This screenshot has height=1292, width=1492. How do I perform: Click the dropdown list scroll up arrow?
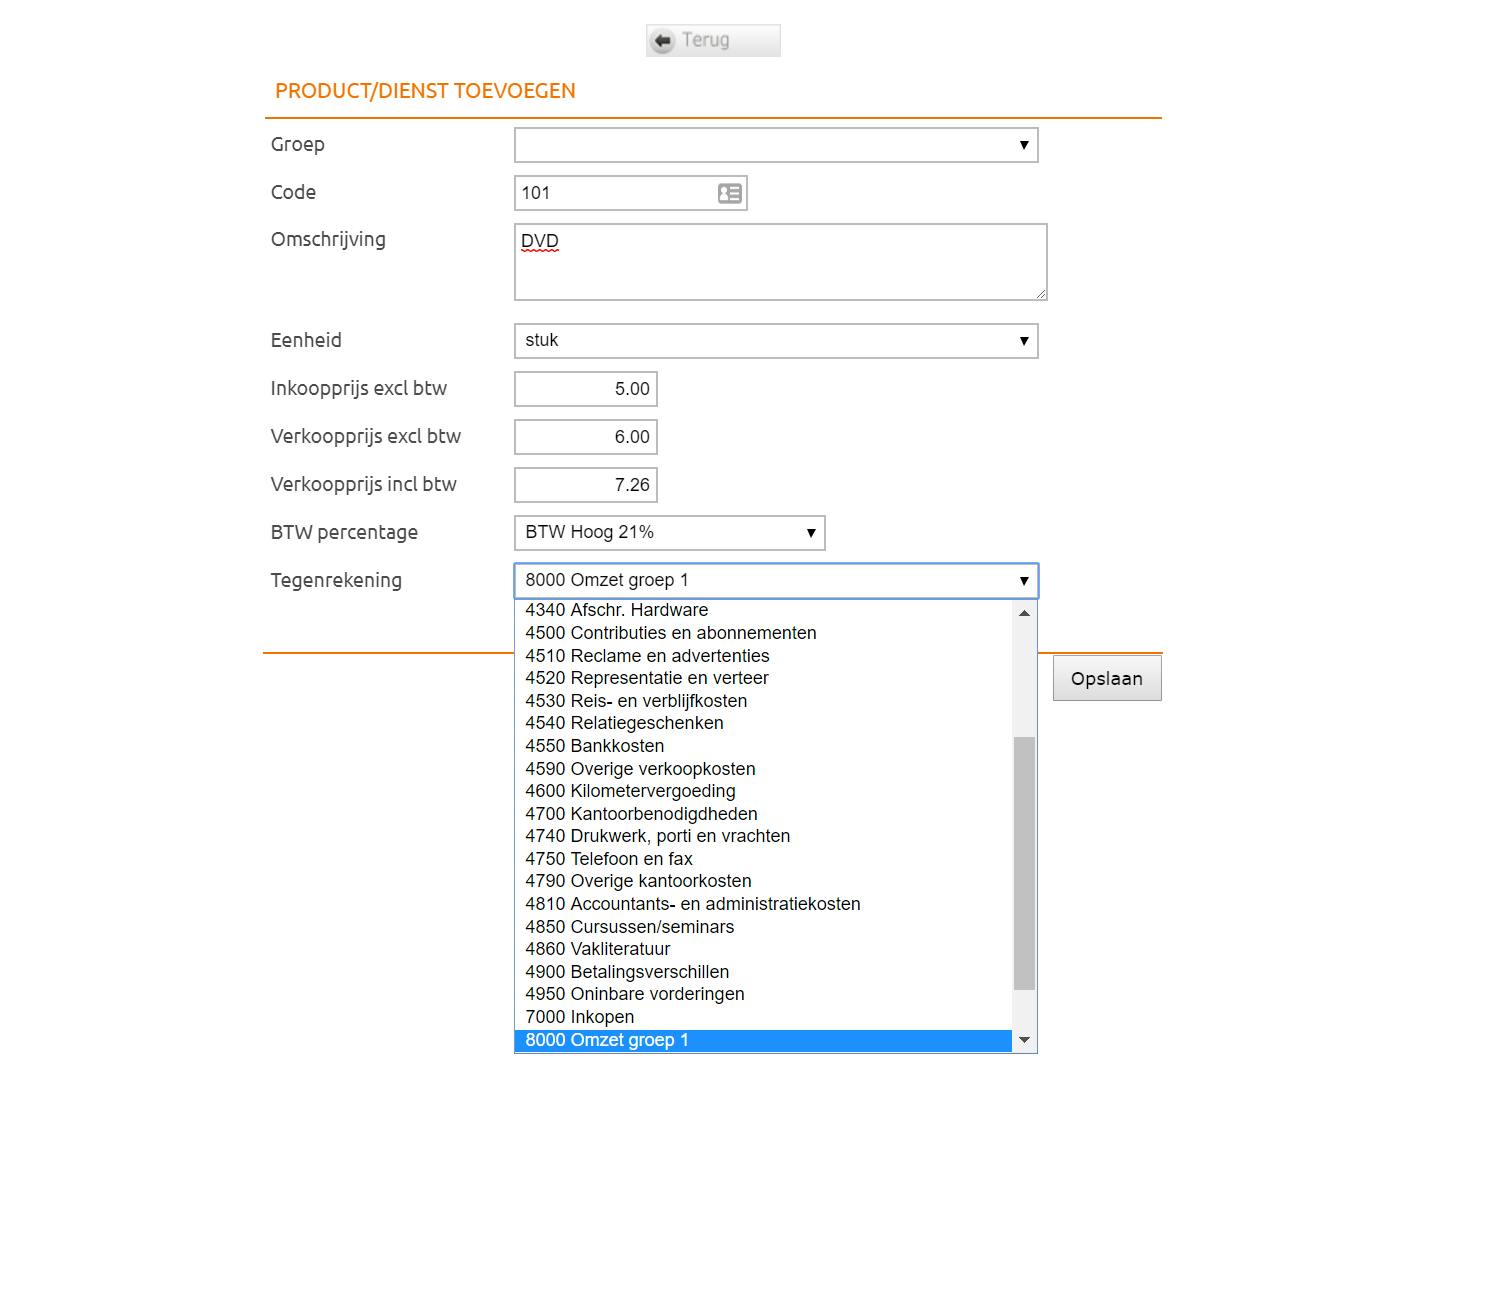(1024, 613)
